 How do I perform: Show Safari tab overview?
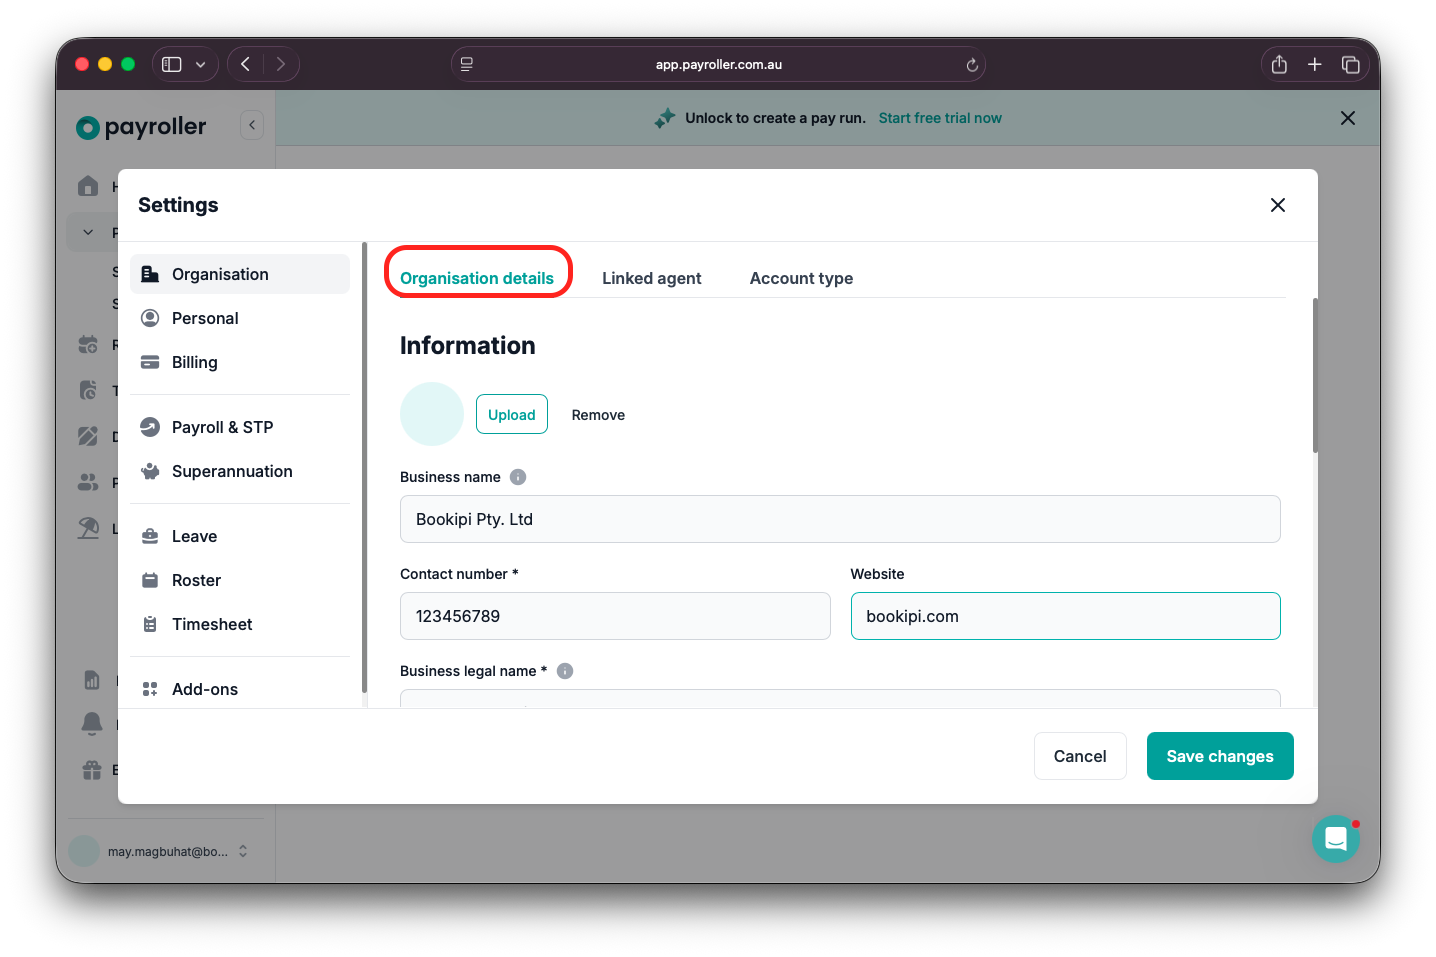click(1351, 64)
